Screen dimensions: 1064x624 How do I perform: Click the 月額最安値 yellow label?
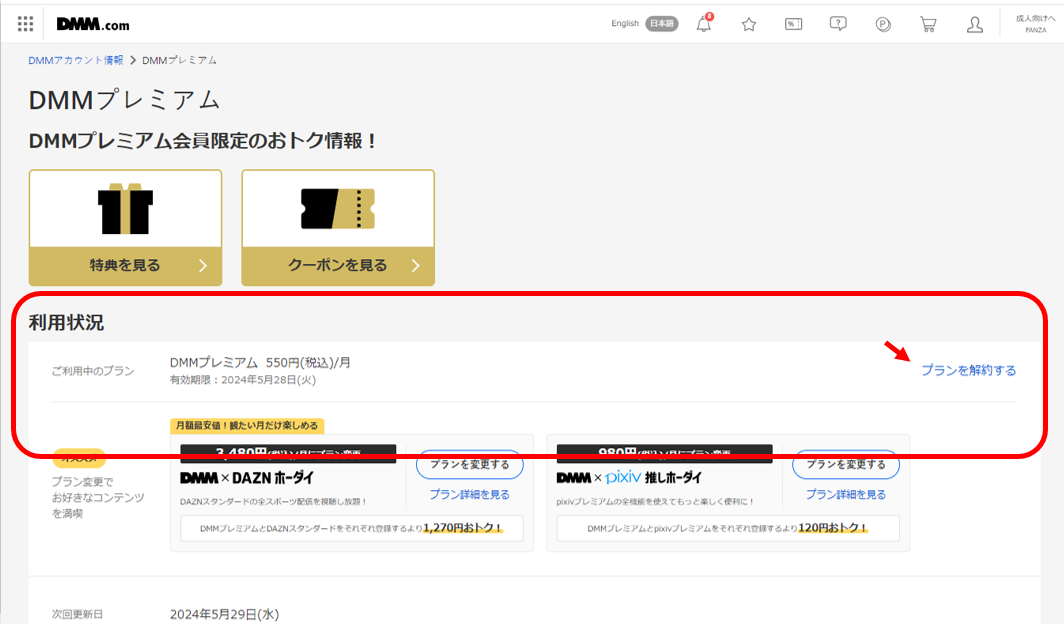pyautogui.click(x=247, y=426)
